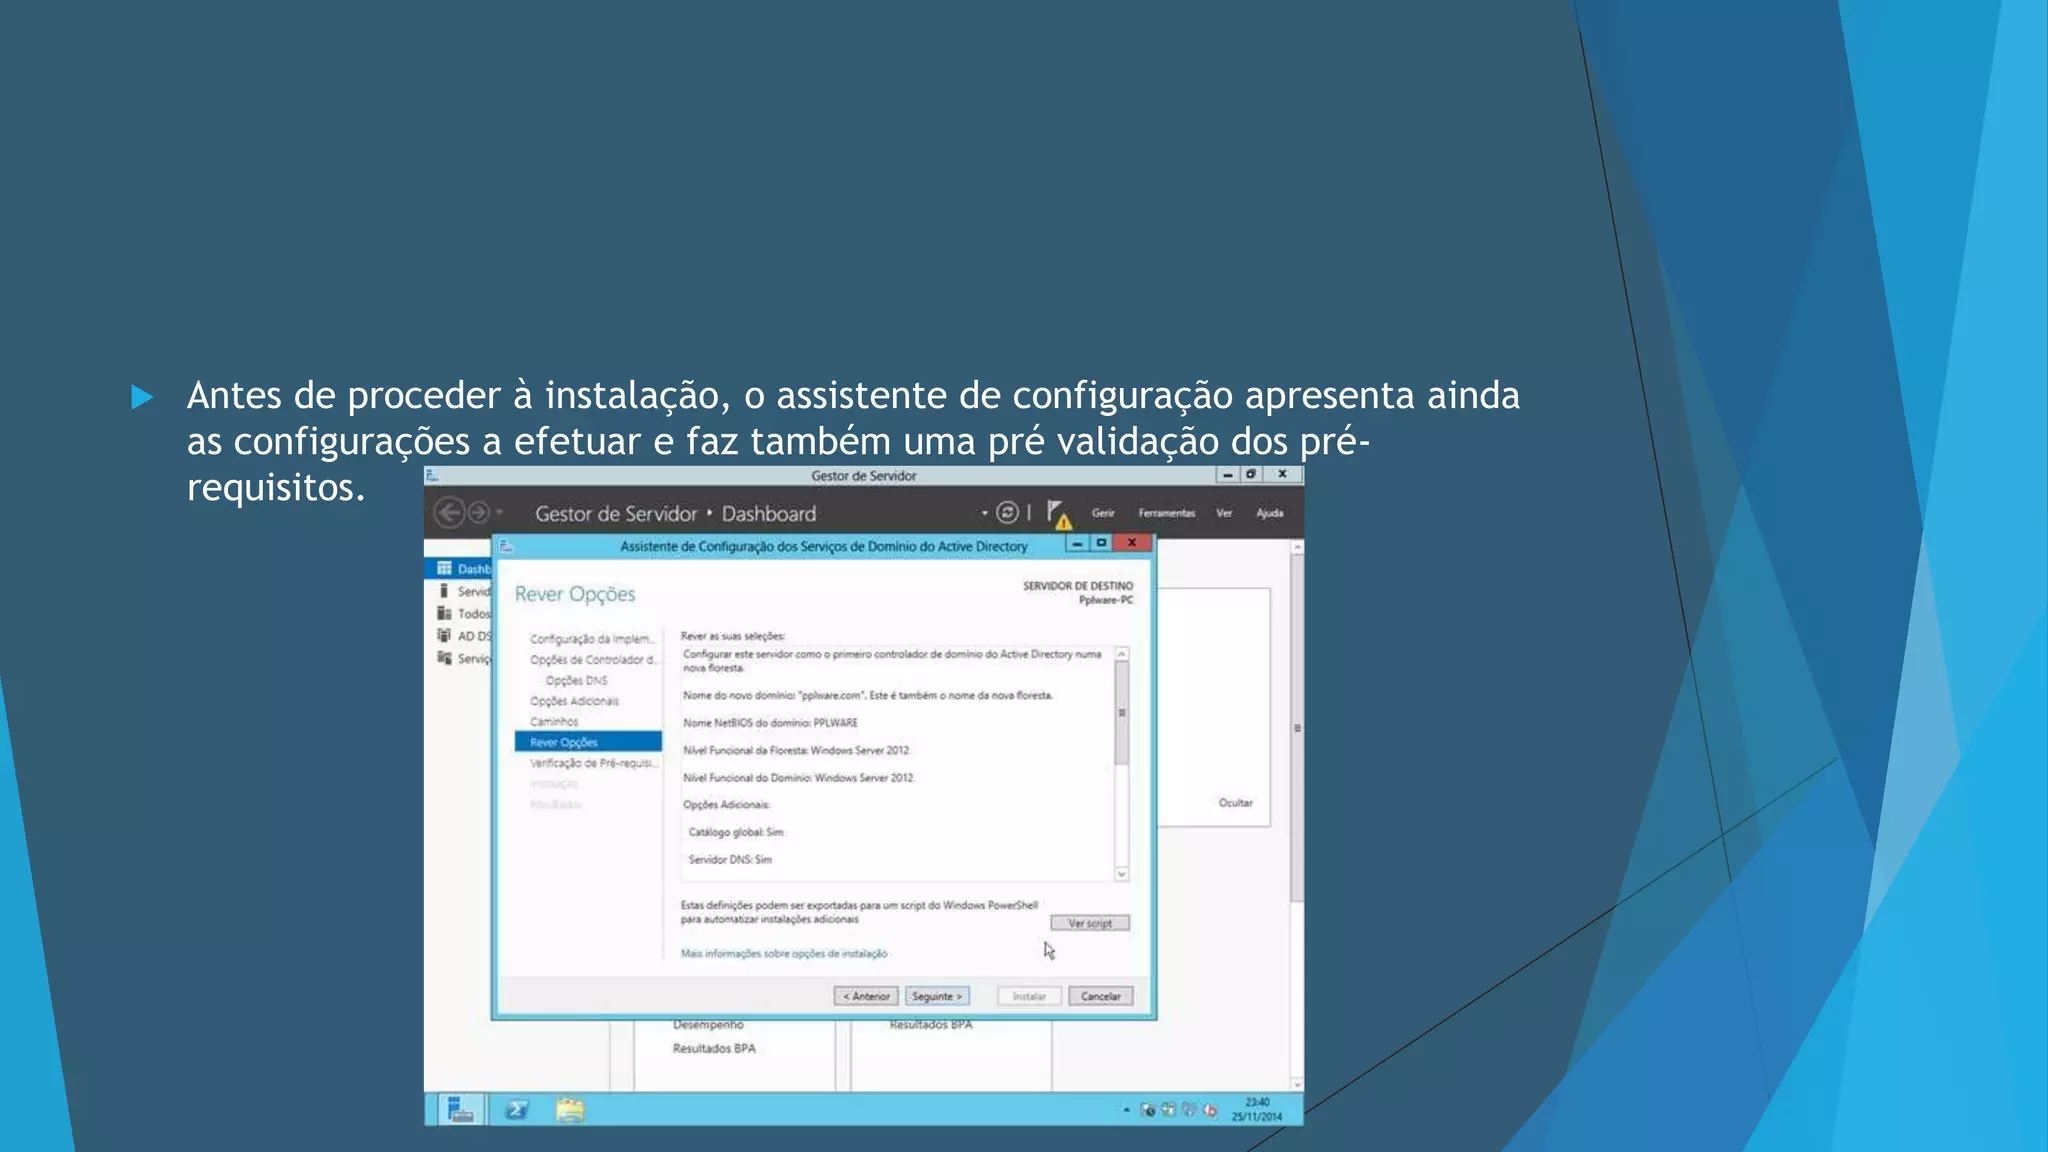Click the review list scroll-up arrow
Screen dimensions: 2048x1152
[1122, 654]
